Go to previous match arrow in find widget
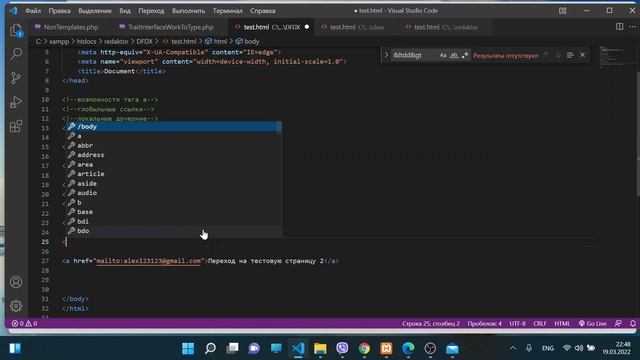The height and width of the screenshot is (360, 640). click(x=546, y=55)
